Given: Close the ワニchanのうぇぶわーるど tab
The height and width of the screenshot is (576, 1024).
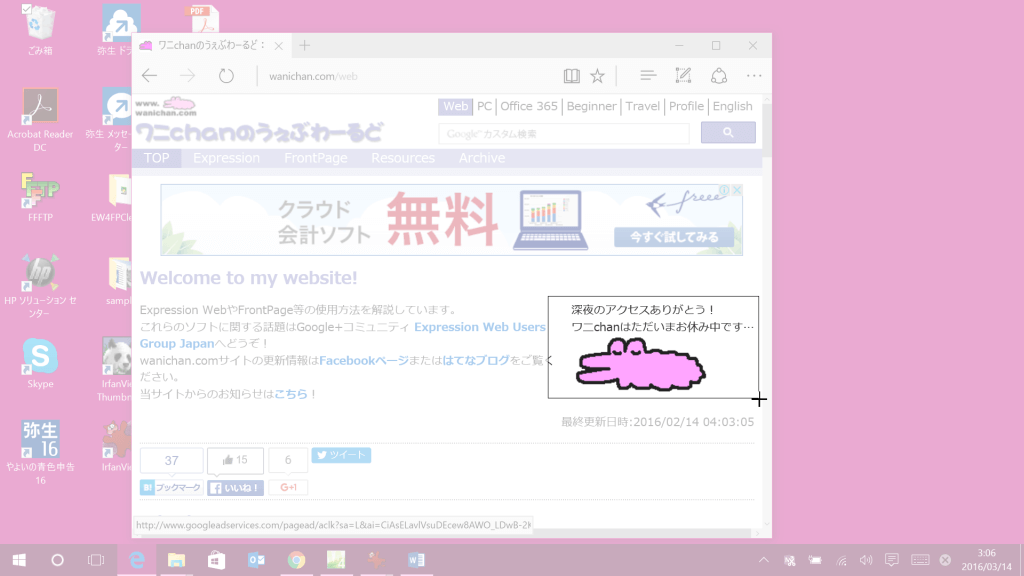Looking at the screenshot, I should point(279,46).
